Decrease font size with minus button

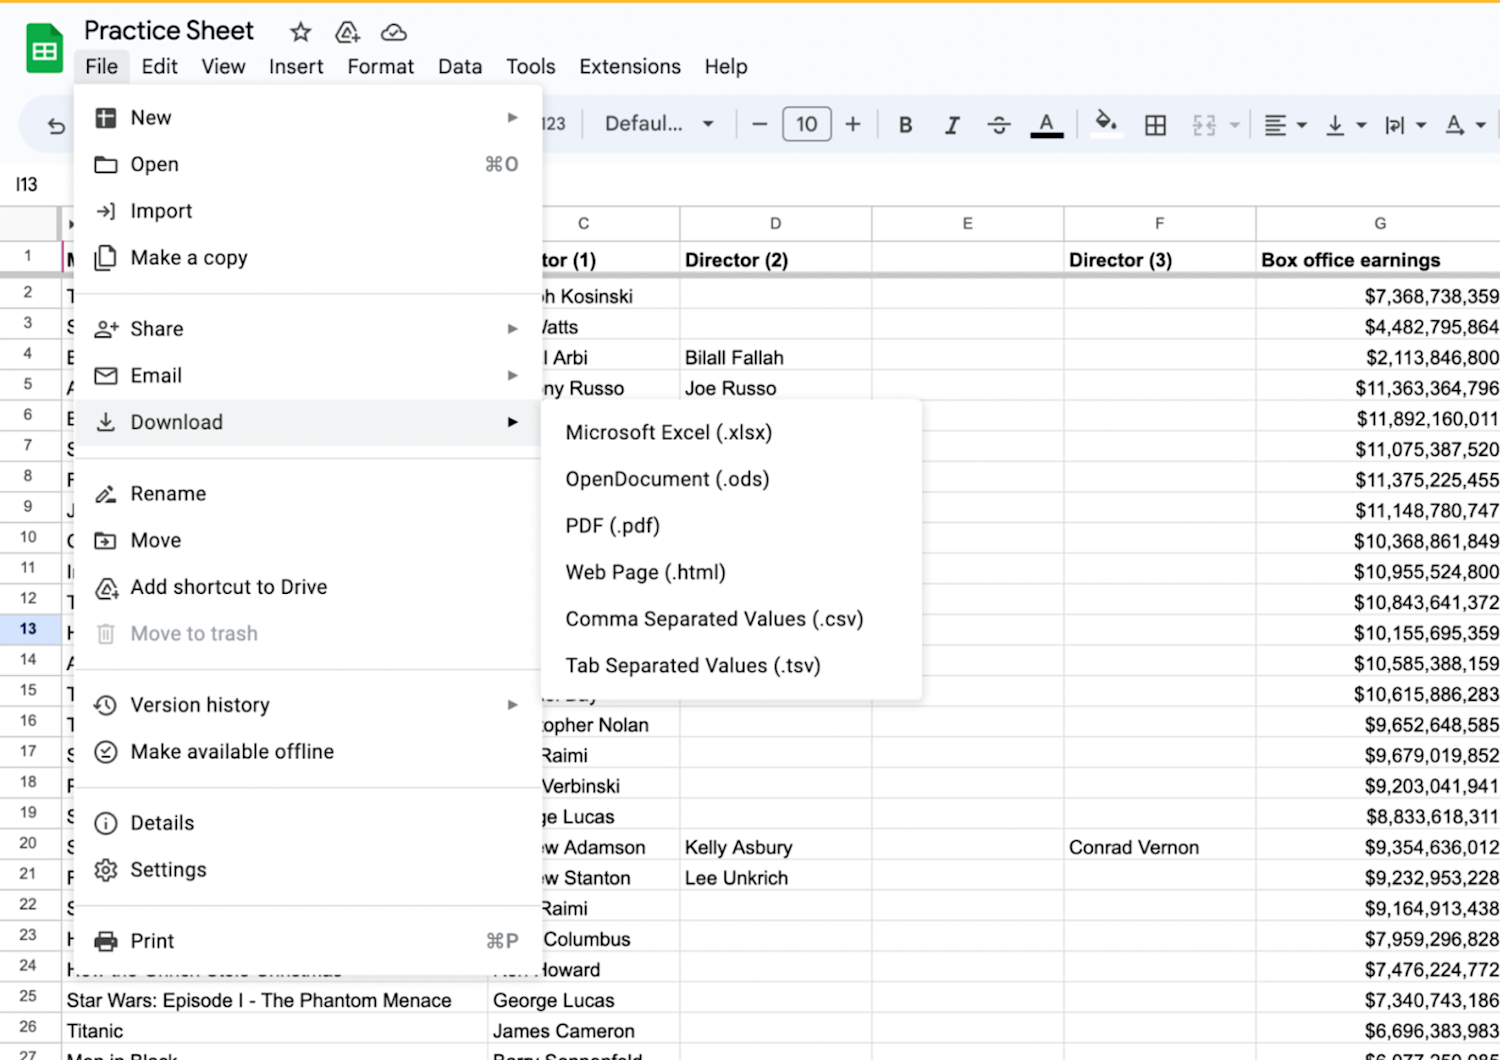760,124
